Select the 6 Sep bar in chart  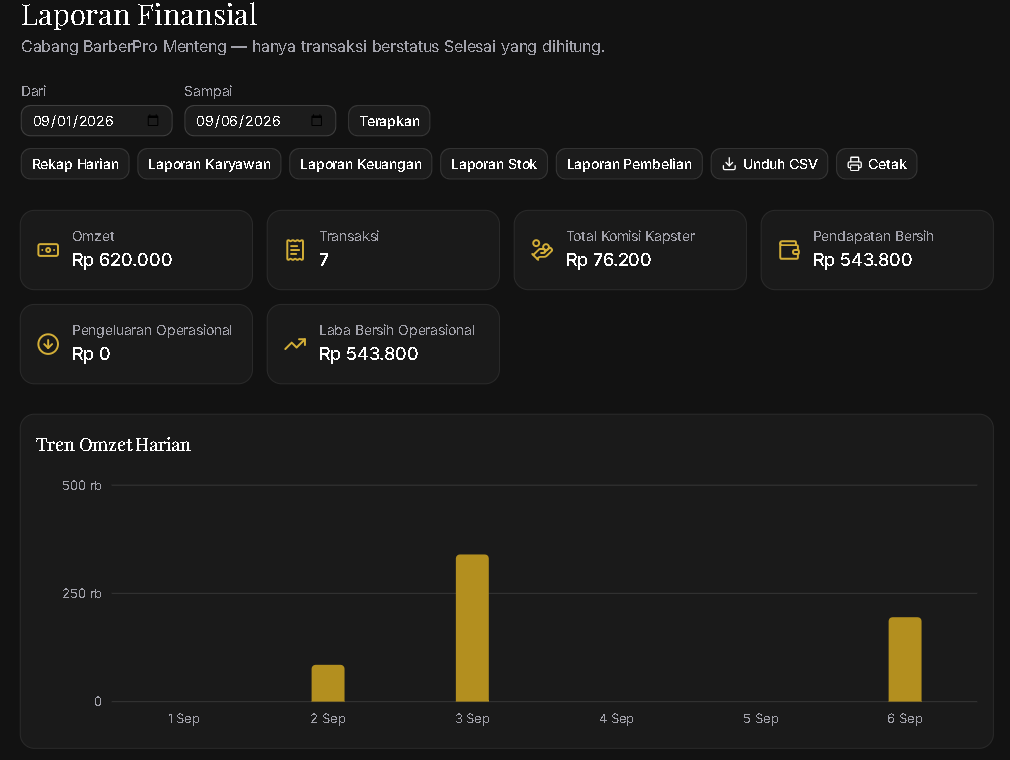[905, 660]
